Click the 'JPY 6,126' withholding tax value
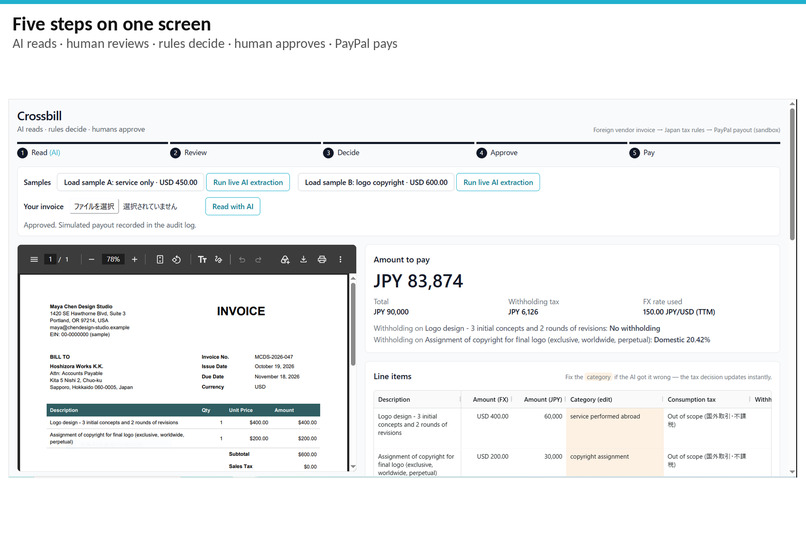The height and width of the screenshot is (537, 806). click(523, 312)
